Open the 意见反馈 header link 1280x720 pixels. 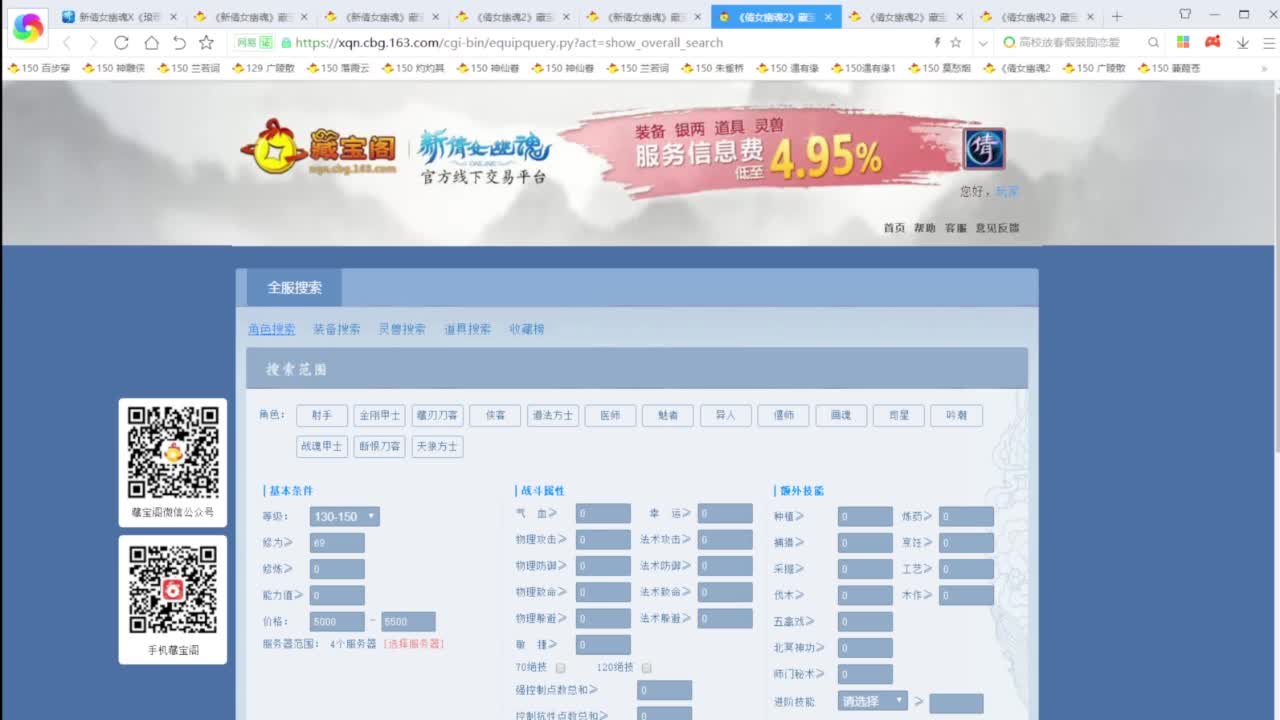[997, 228]
